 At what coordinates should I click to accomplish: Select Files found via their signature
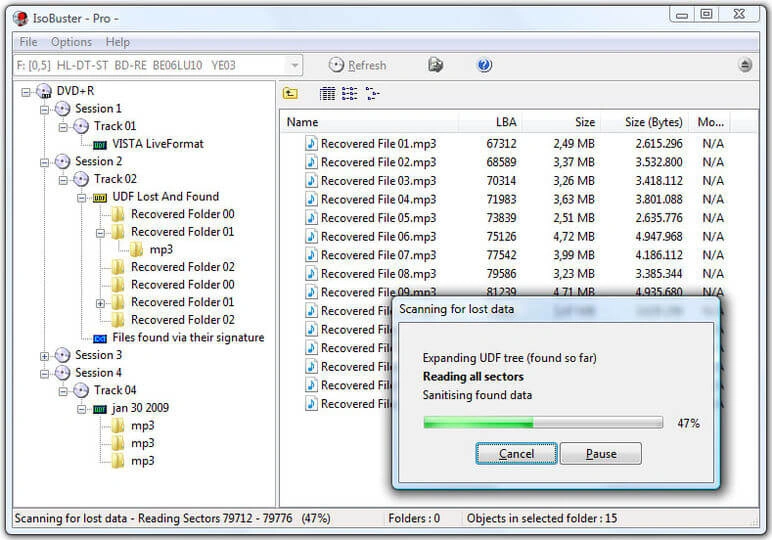click(x=188, y=337)
